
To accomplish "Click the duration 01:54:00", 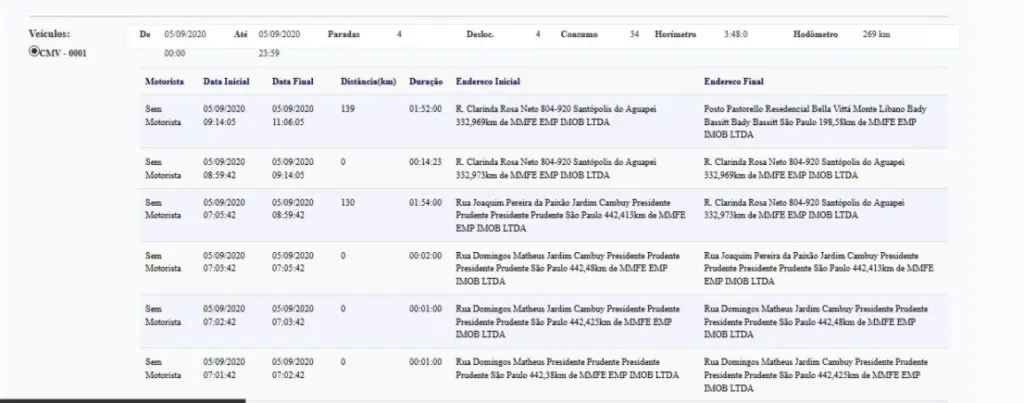I will tap(425, 202).
